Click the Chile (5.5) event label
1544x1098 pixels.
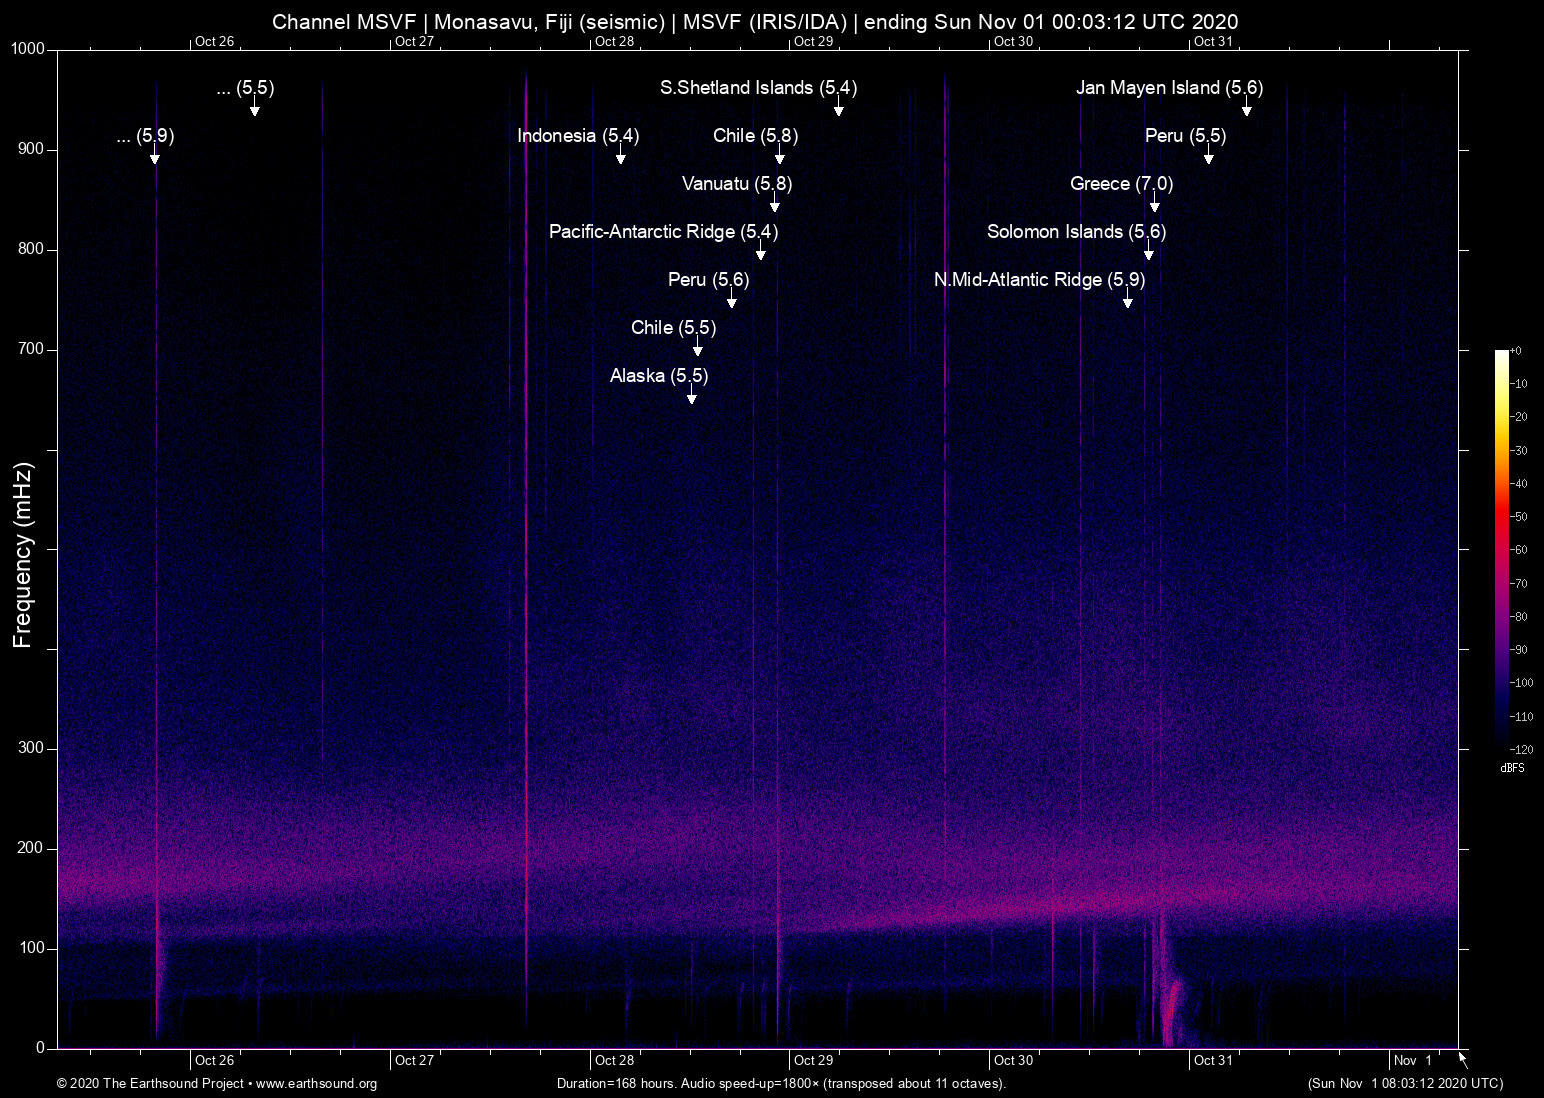673,328
